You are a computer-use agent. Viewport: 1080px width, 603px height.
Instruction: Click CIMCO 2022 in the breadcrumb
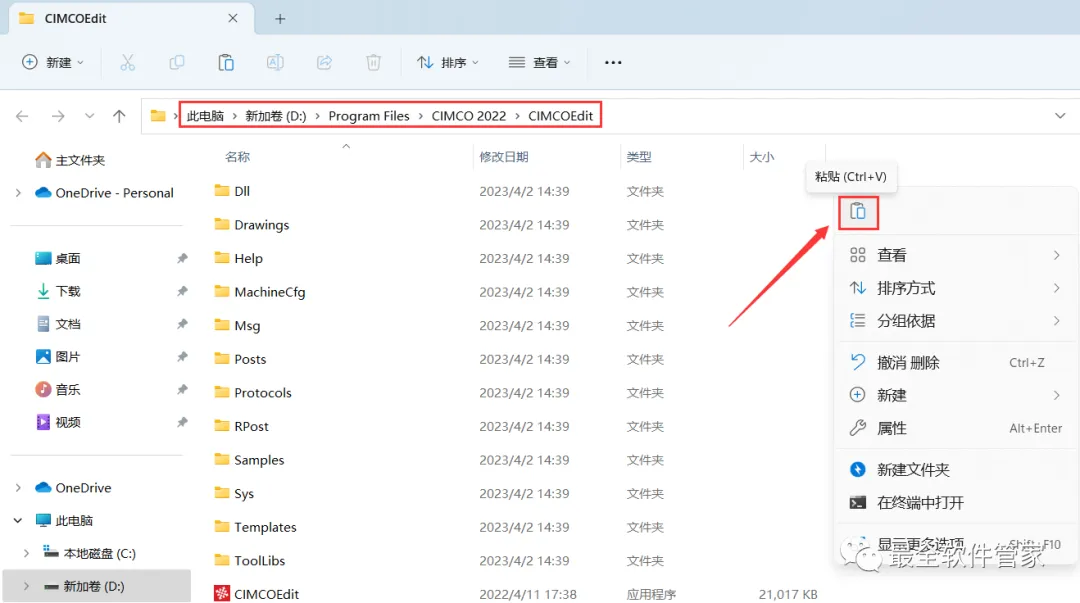click(x=468, y=116)
